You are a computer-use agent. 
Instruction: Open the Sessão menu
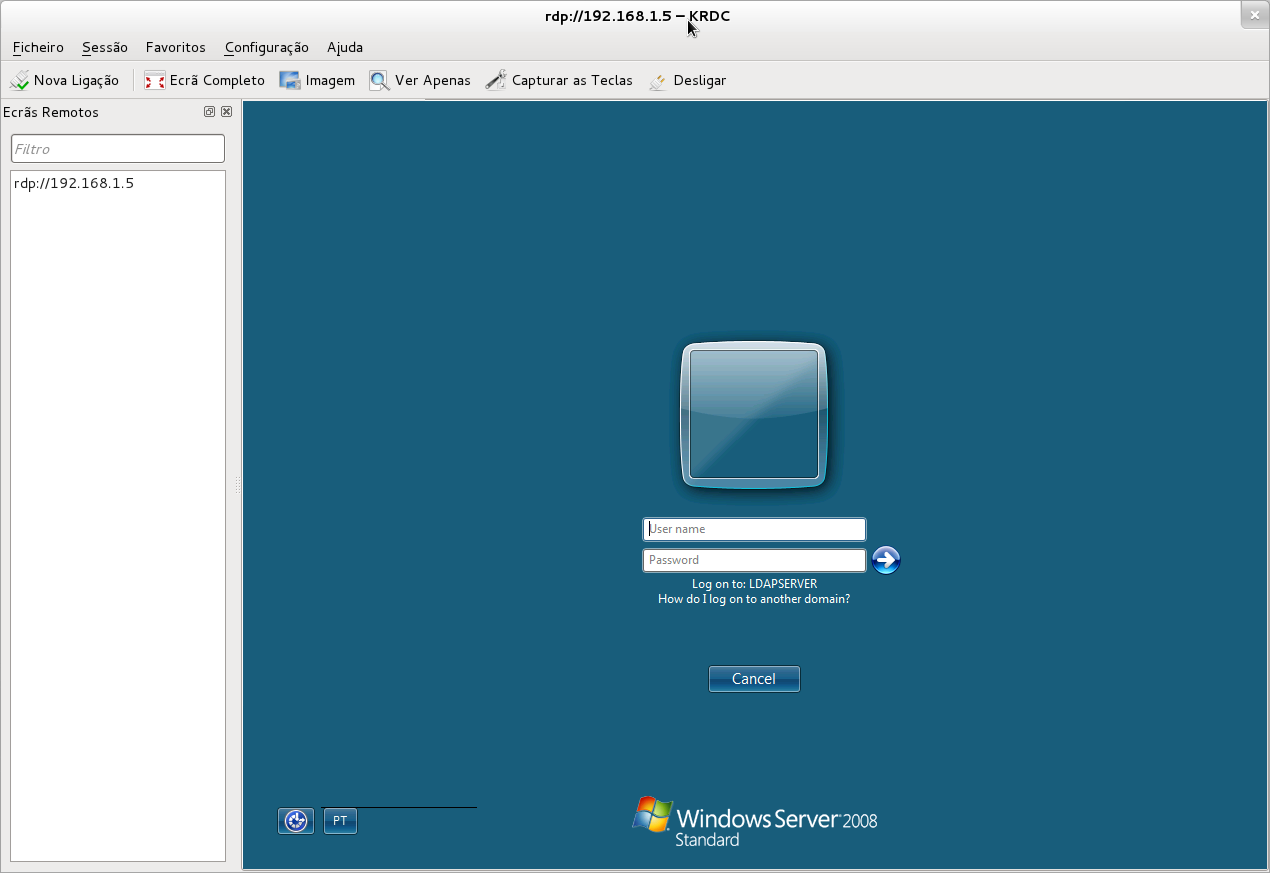point(105,47)
